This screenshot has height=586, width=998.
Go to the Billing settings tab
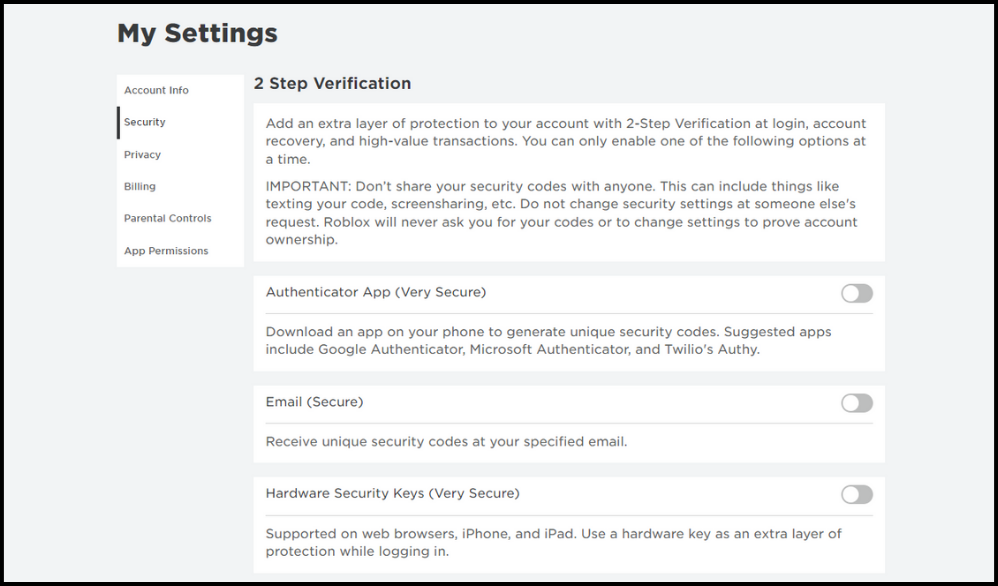(140, 187)
